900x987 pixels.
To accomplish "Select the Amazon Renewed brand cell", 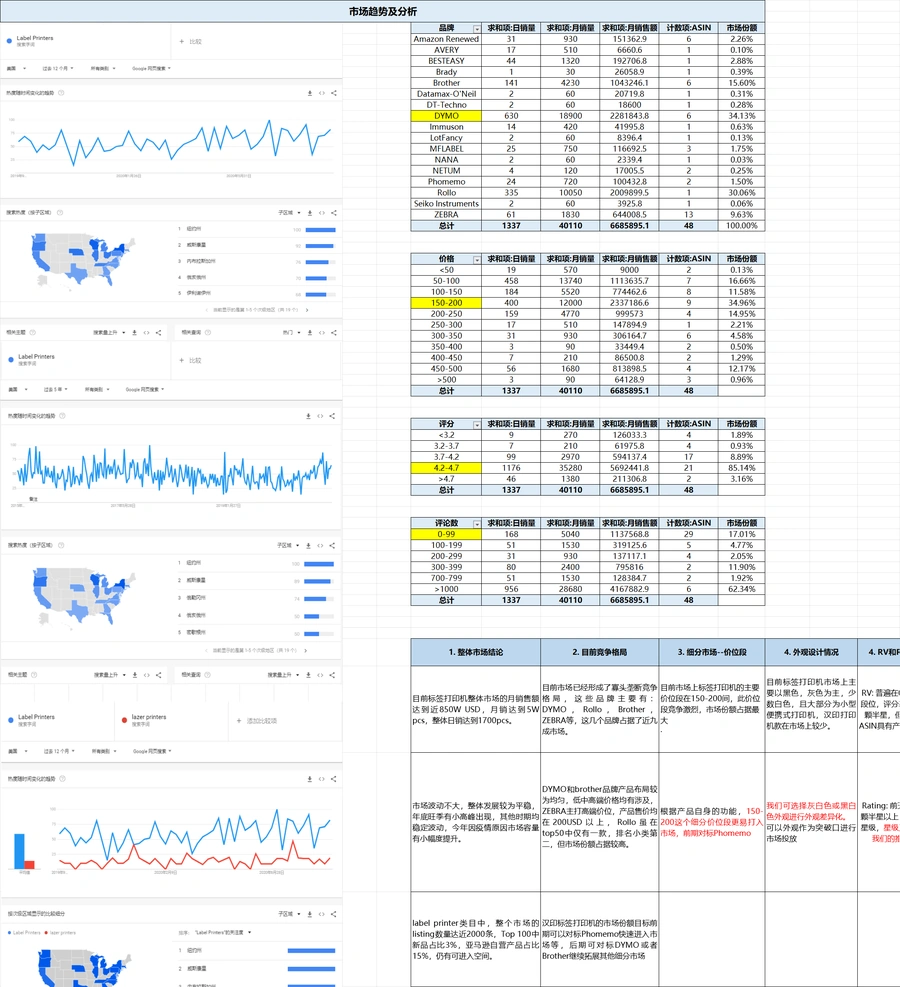I will [x=446, y=39].
